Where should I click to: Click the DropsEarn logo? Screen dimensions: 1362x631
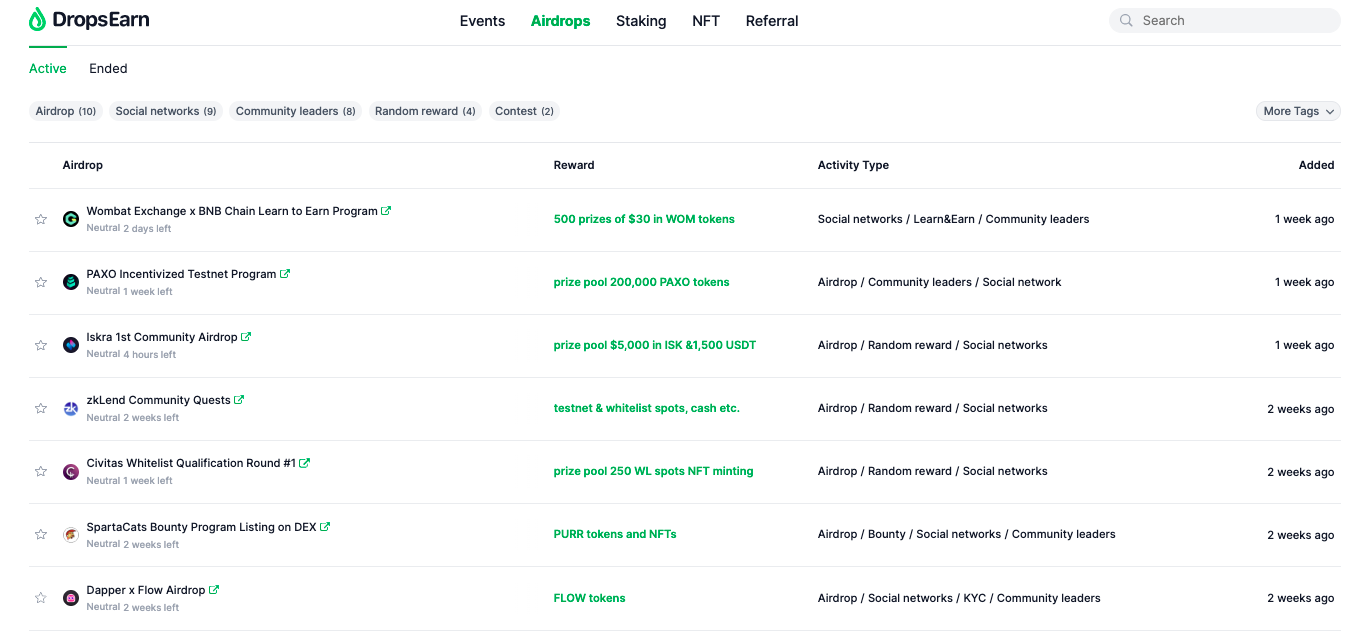[89, 20]
